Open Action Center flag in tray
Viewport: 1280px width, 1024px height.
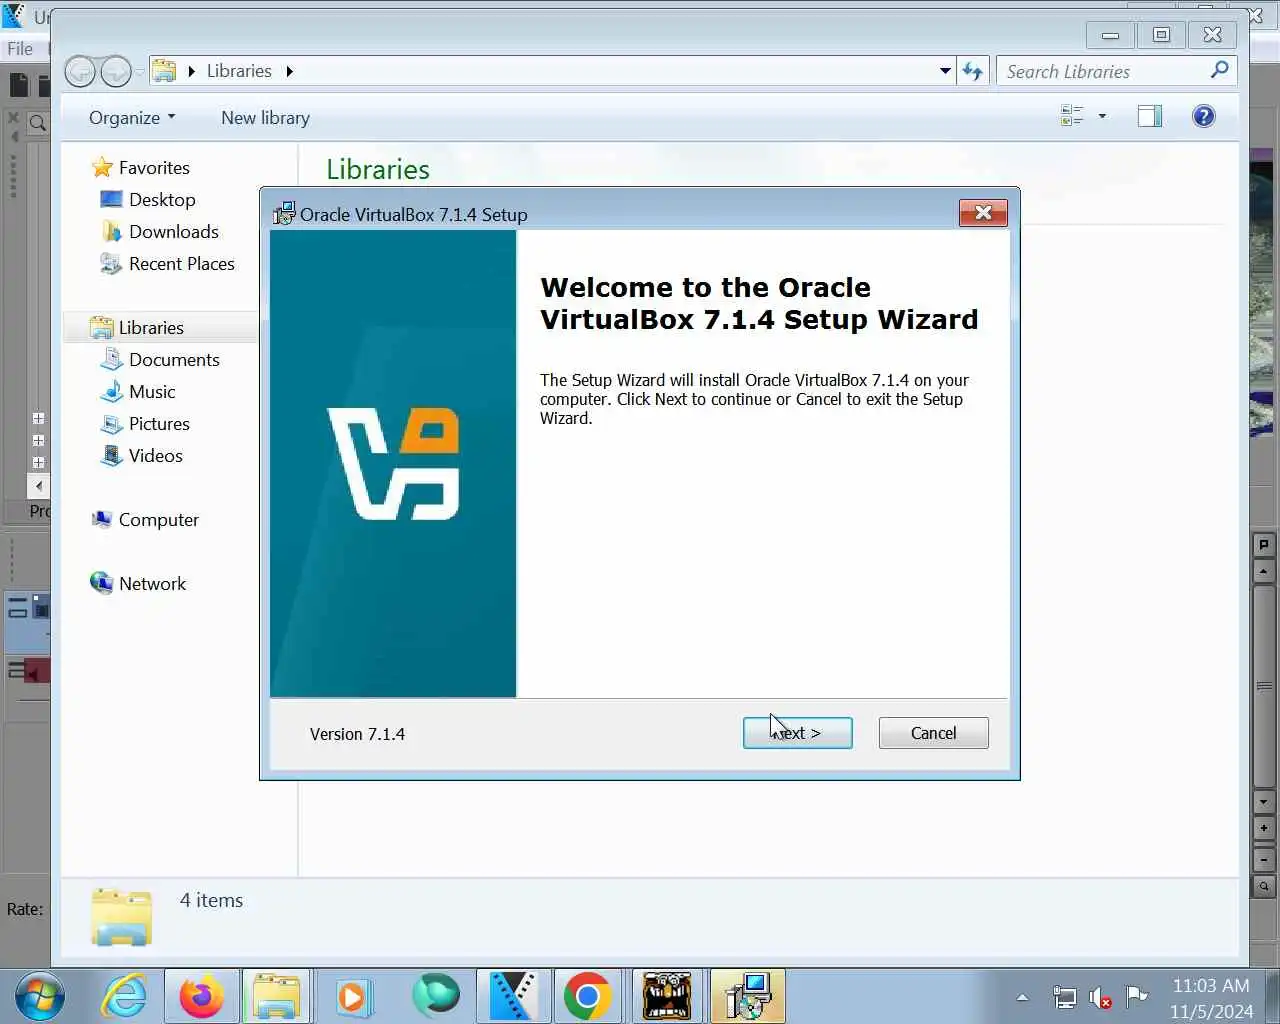click(1137, 996)
